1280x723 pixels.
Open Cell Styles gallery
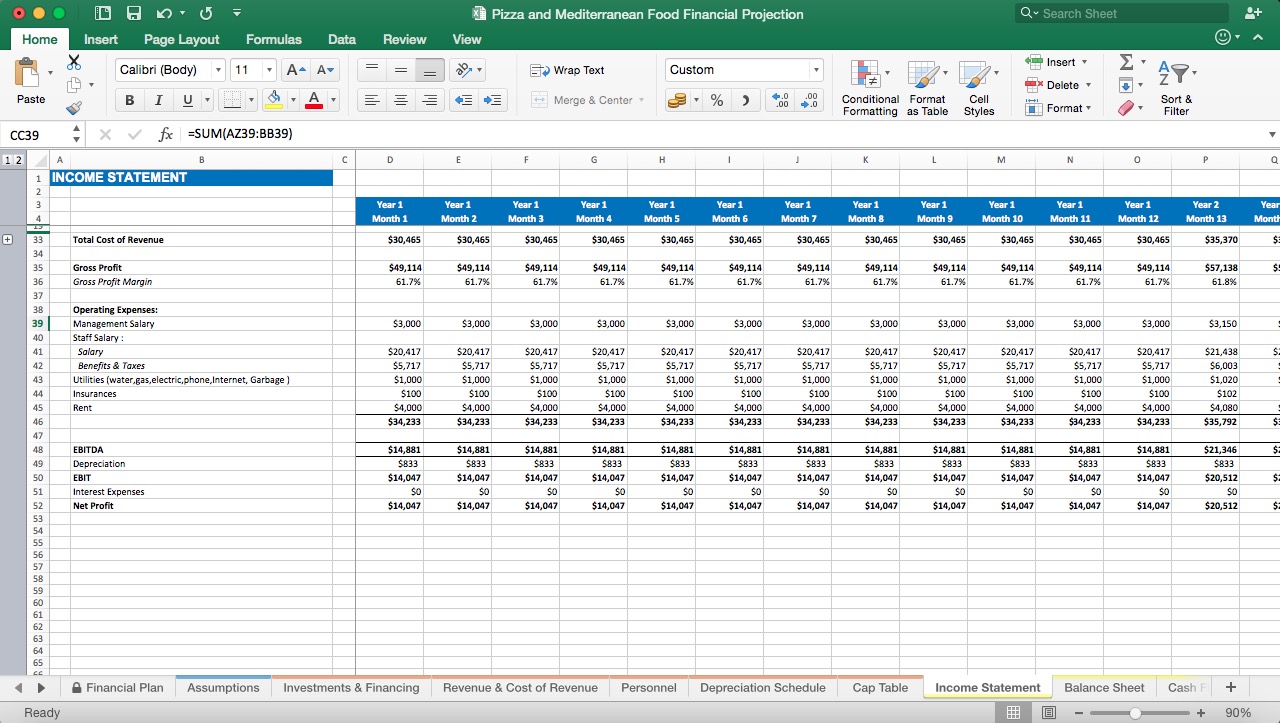click(979, 88)
